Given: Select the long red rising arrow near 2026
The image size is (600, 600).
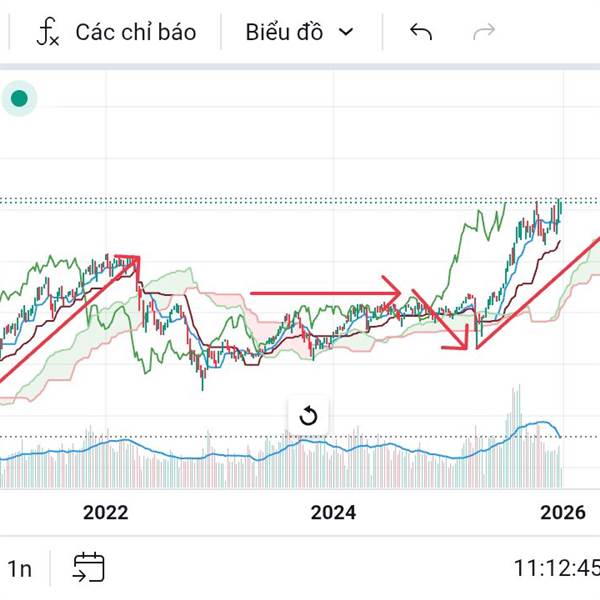Looking at the screenshot, I should [x=540, y=290].
